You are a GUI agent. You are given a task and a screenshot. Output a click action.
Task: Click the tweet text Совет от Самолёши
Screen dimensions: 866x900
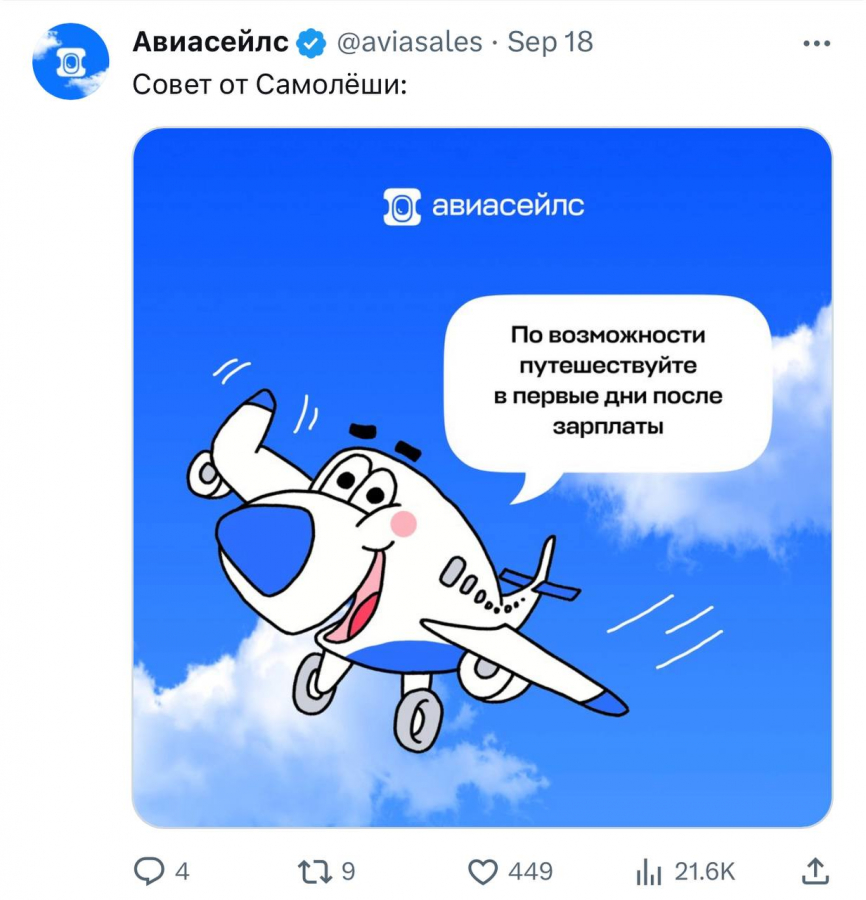(270, 85)
